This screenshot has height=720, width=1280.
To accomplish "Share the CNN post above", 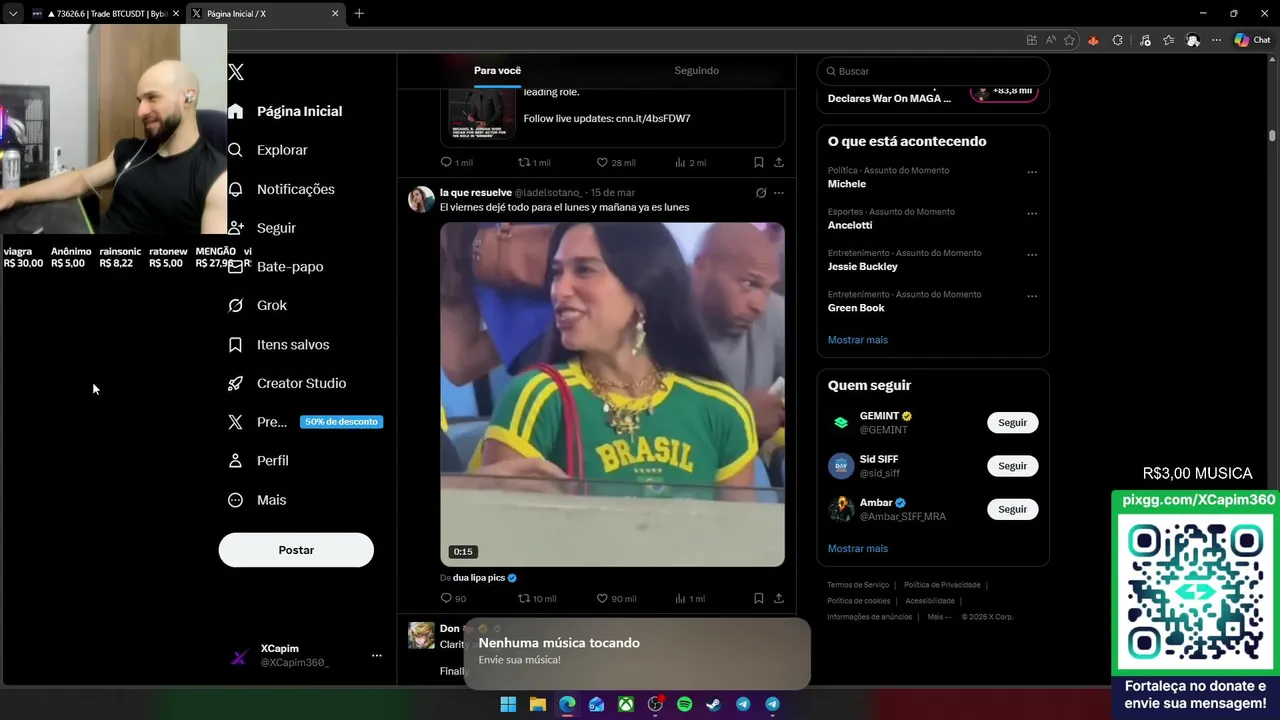I will point(779,162).
